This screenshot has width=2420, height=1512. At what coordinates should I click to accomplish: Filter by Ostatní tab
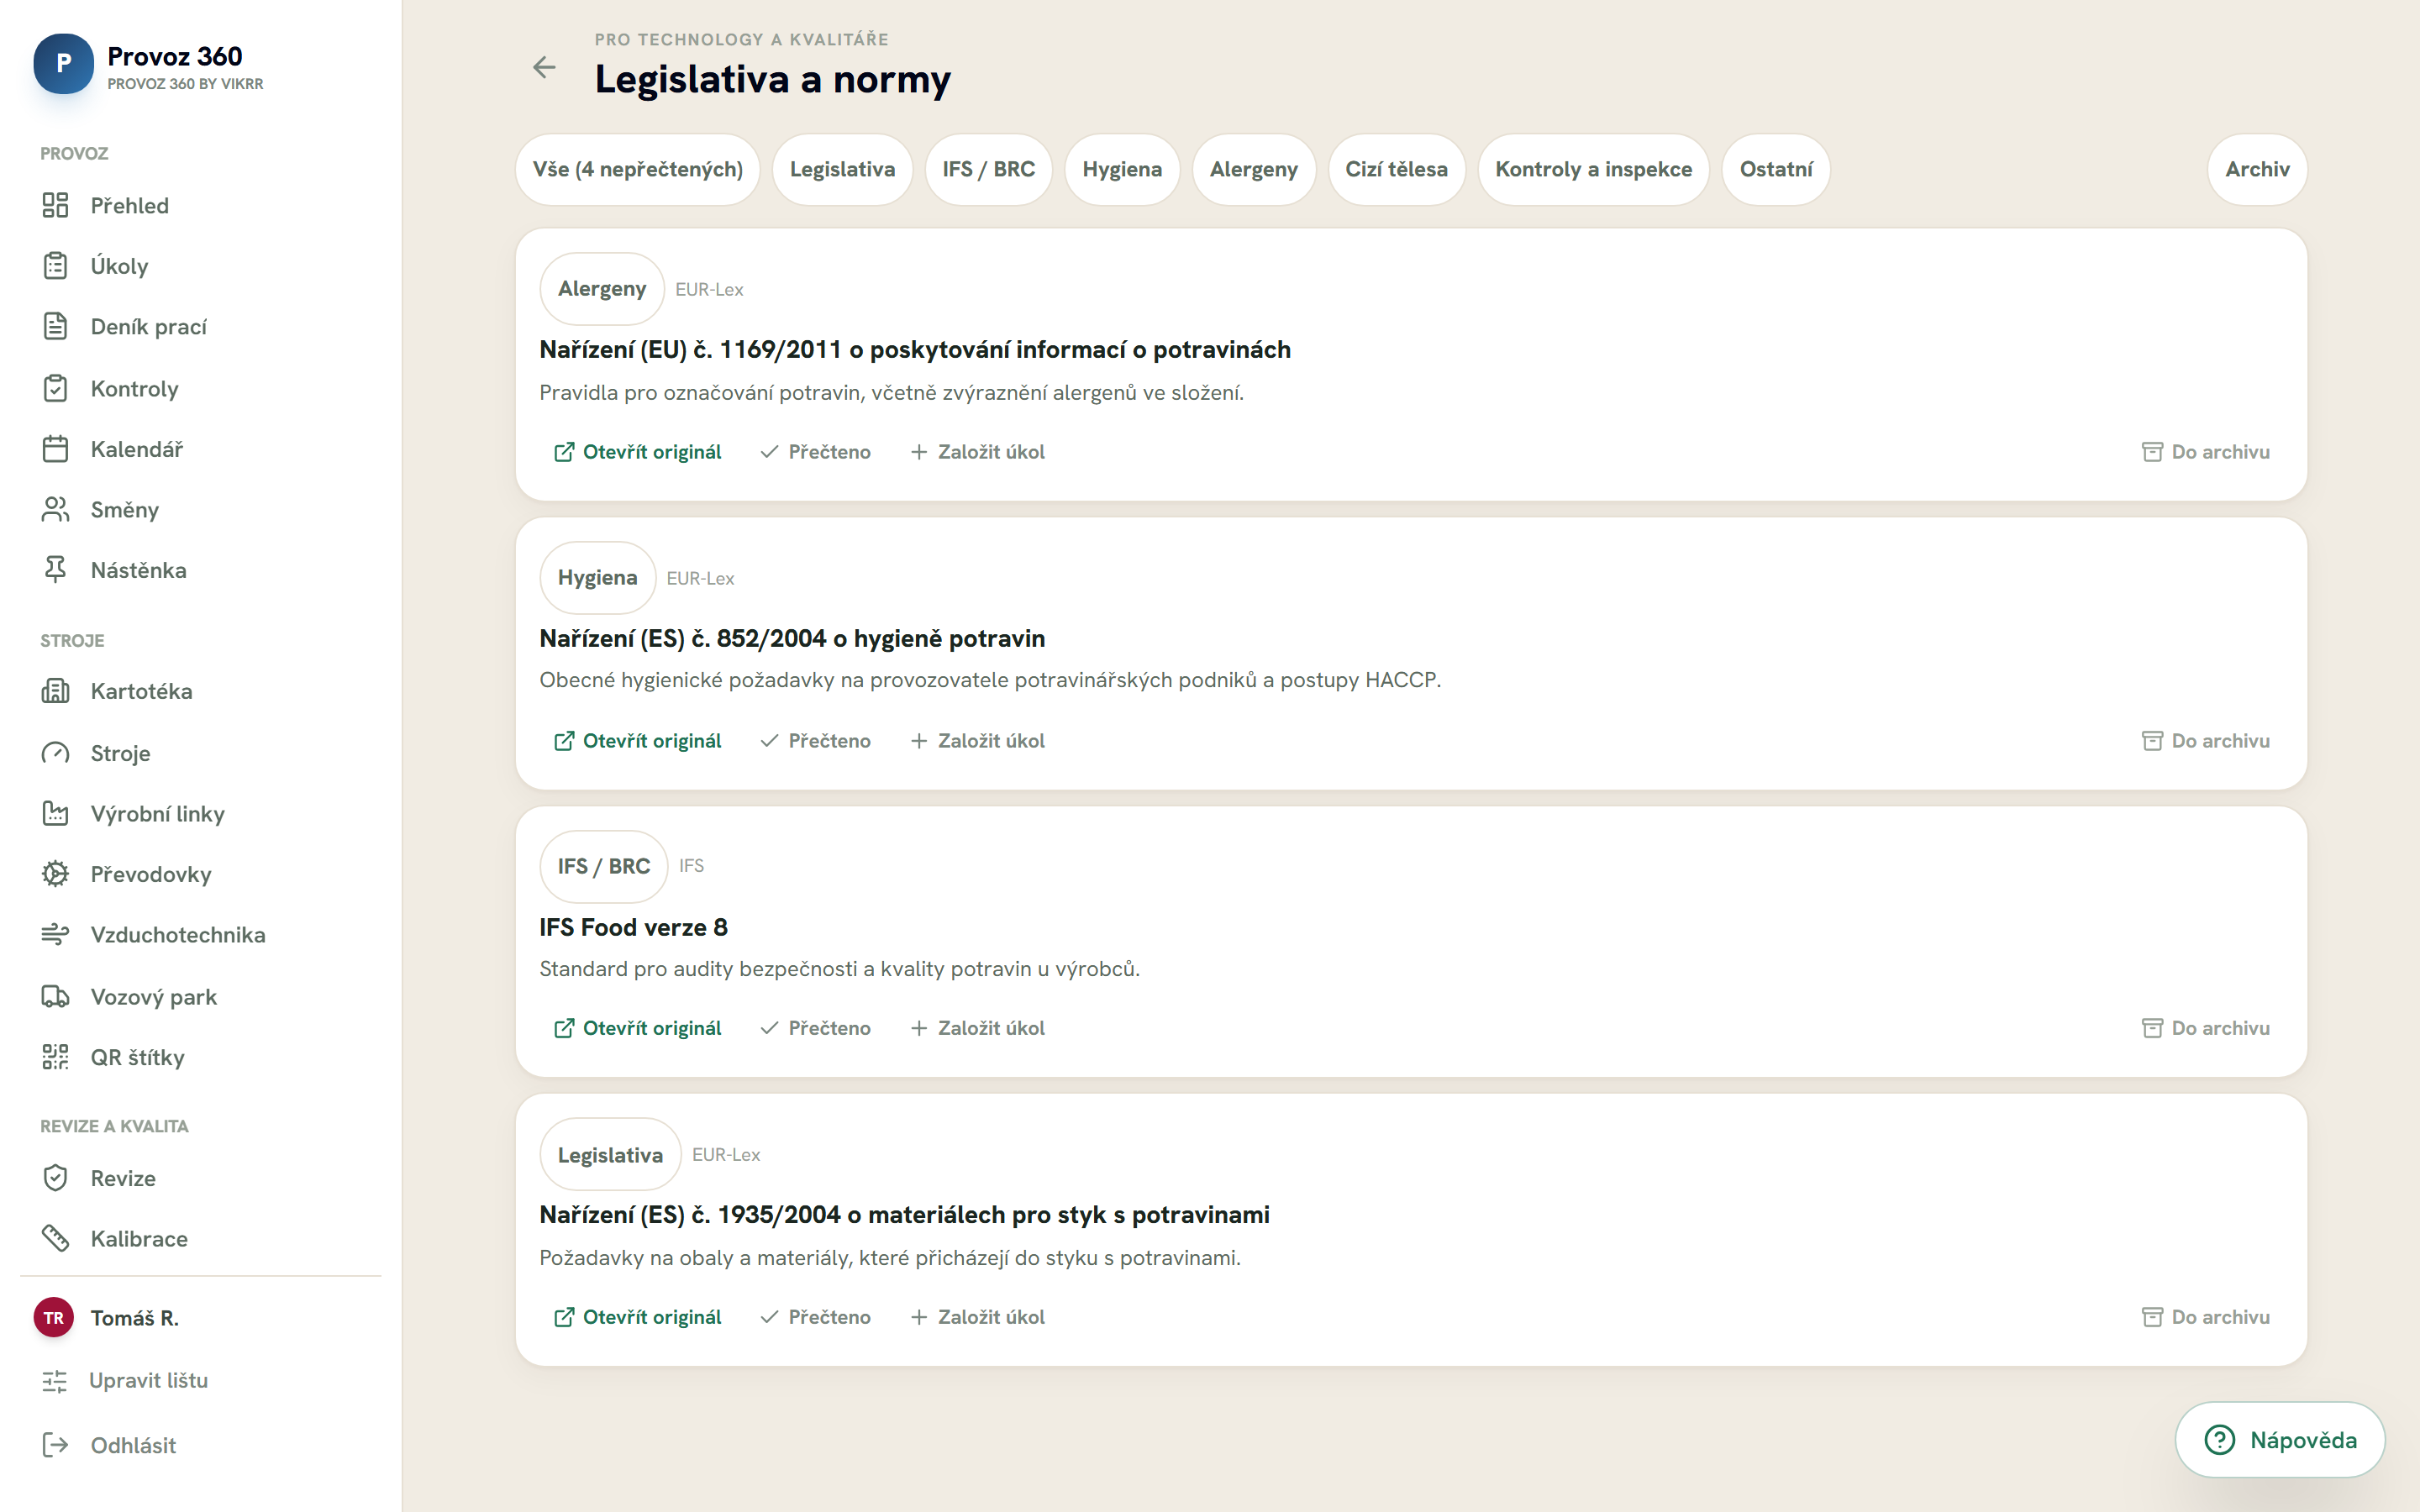pyautogui.click(x=1775, y=169)
